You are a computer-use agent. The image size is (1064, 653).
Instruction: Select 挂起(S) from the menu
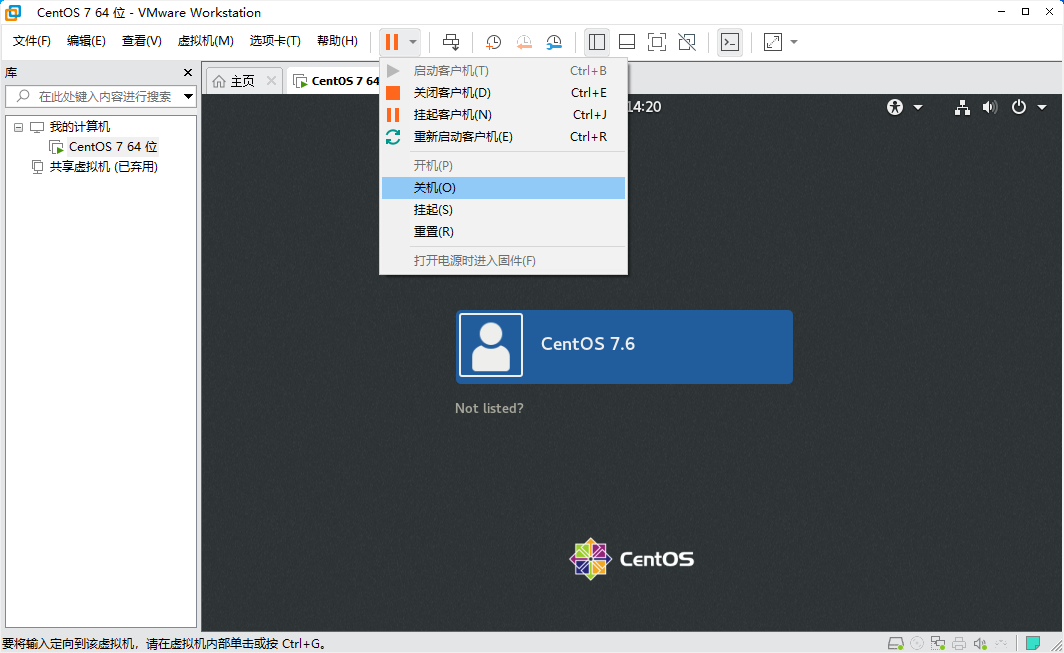point(434,209)
